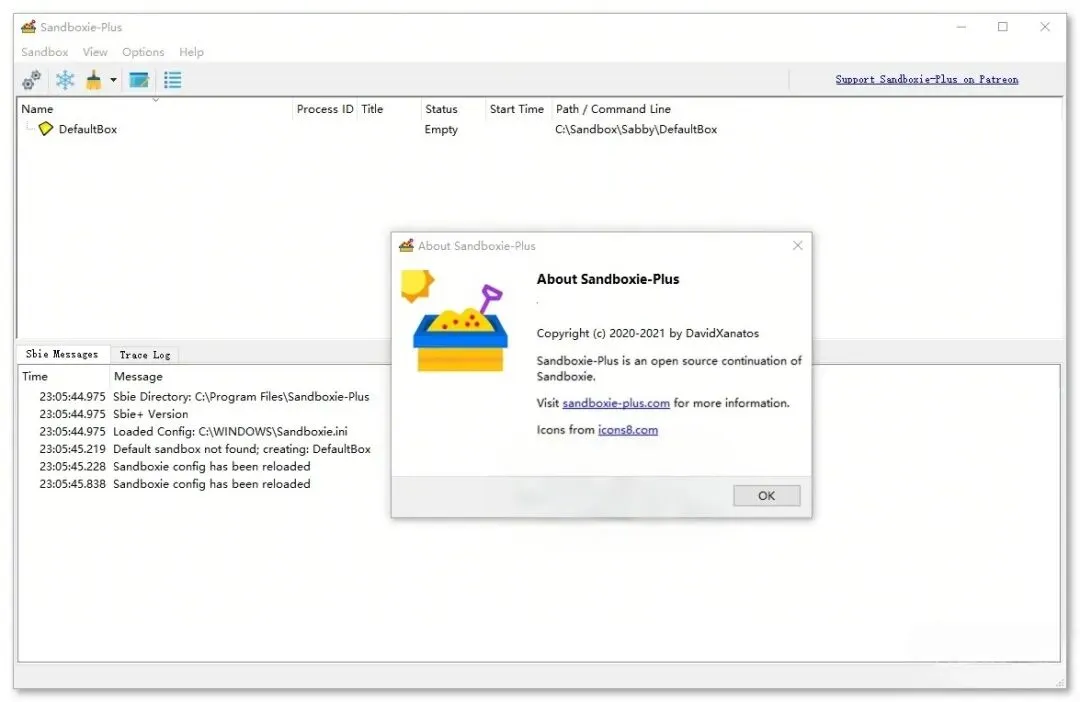Open the sandboxie-plus.com link
The height and width of the screenshot is (702, 1080).
[x=616, y=403]
